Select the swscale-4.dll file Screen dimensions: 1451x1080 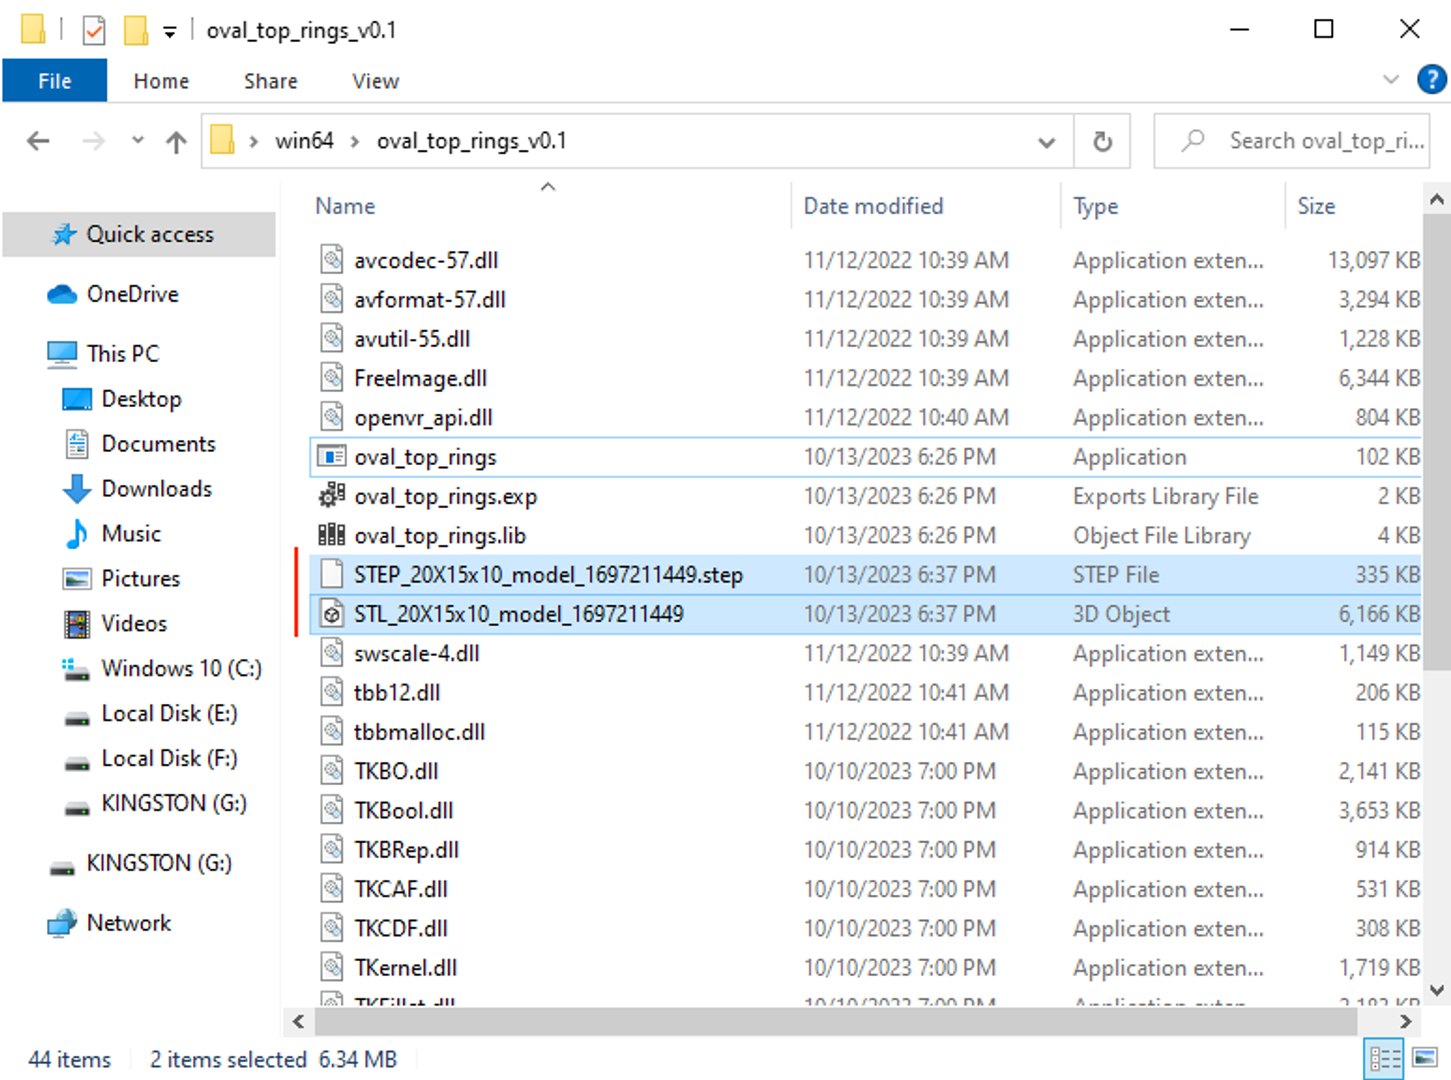tap(867, 653)
